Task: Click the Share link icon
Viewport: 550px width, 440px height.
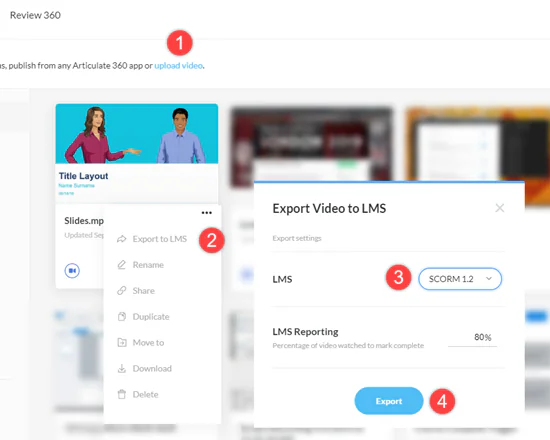Action: click(121, 291)
